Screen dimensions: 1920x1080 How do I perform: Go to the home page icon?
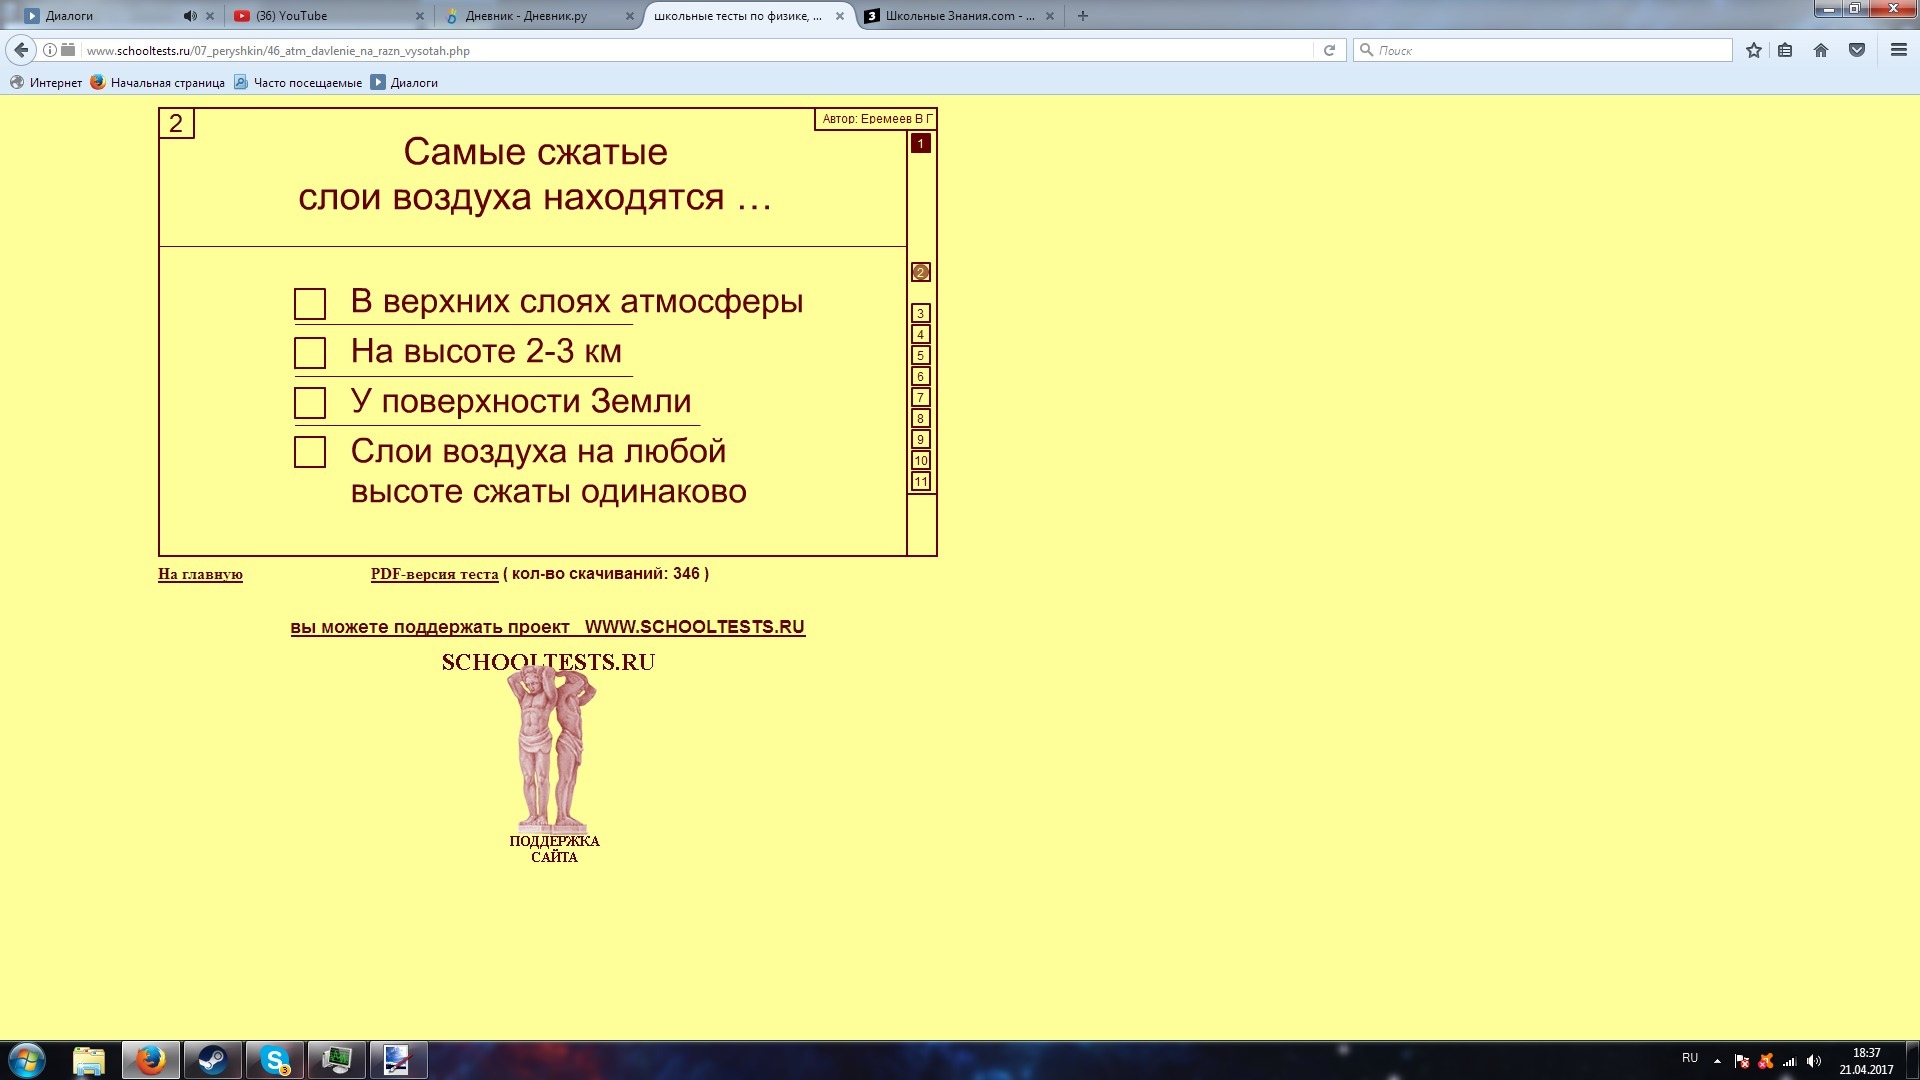(1821, 50)
